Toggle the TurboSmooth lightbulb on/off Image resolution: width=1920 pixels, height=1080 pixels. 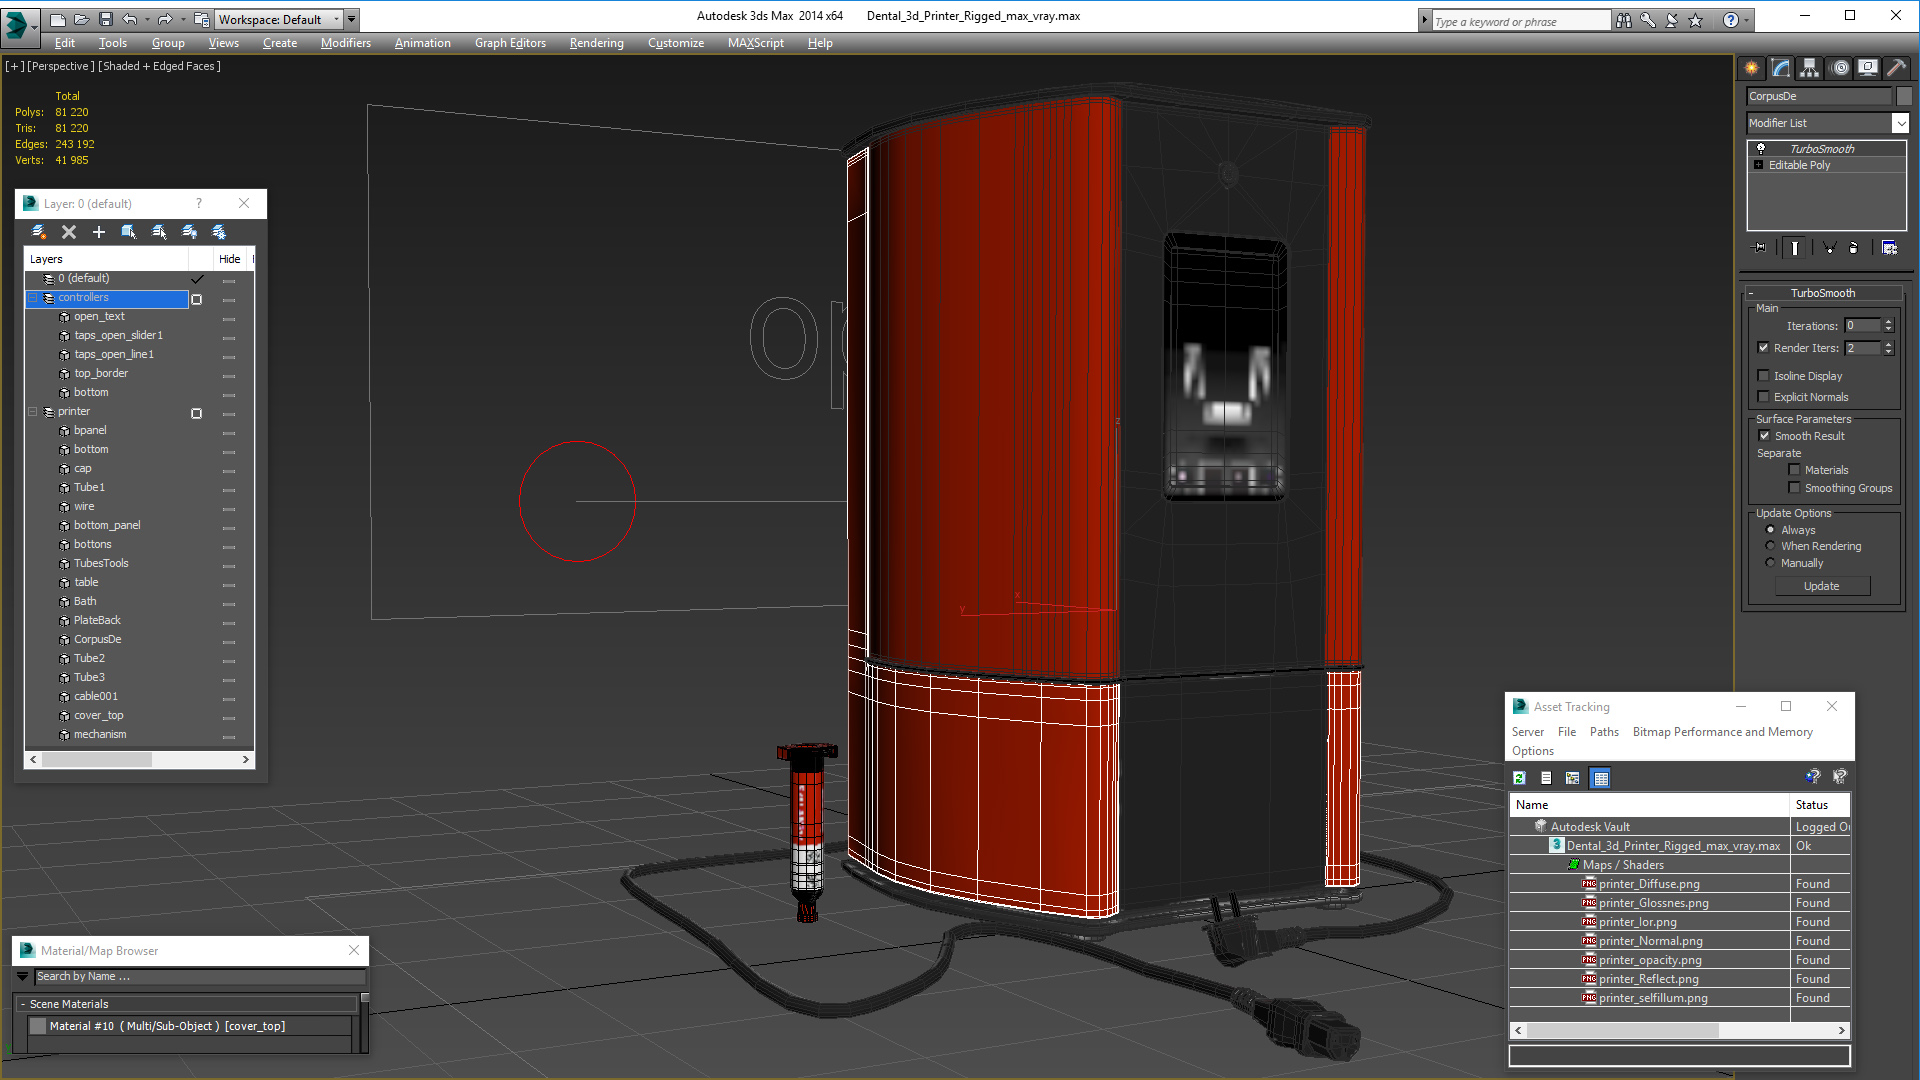pyautogui.click(x=1761, y=148)
